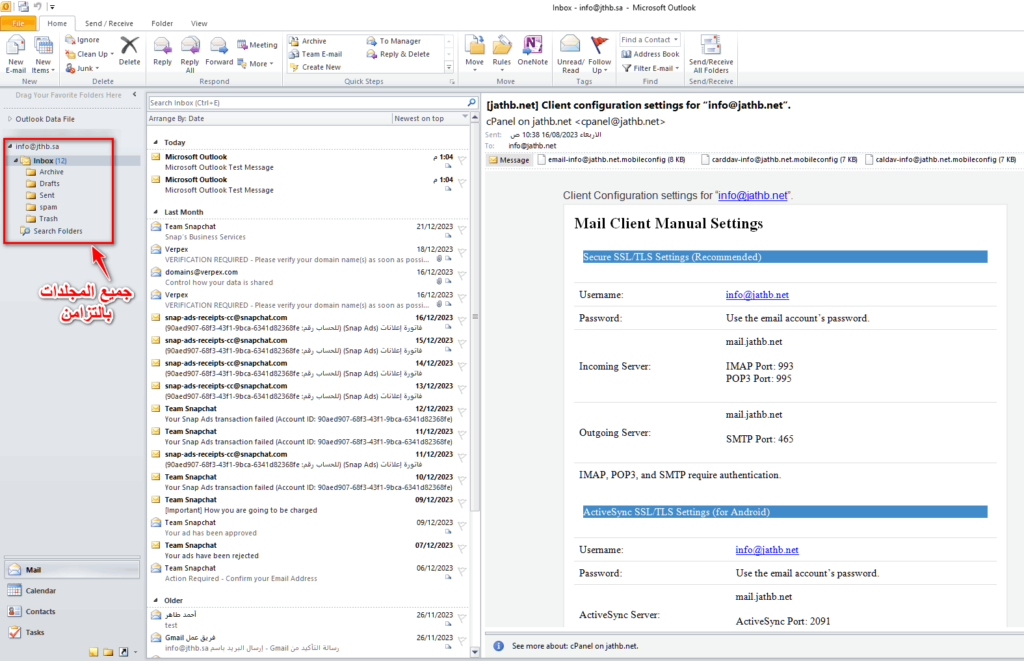This screenshot has width=1024, height=661.
Task: Click the info@jathb.net username link
Action: point(757,295)
